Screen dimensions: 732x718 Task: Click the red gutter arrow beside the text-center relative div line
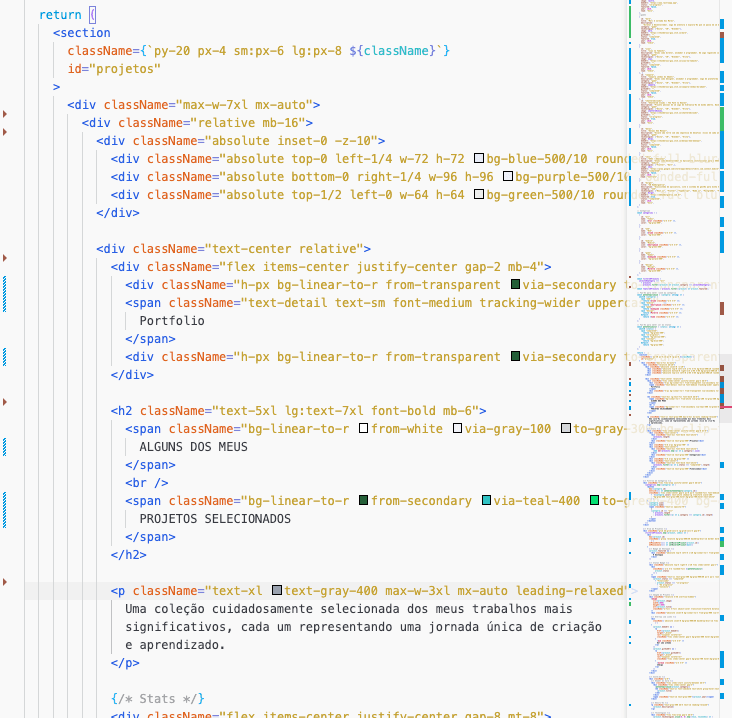(x=5, y=258)
